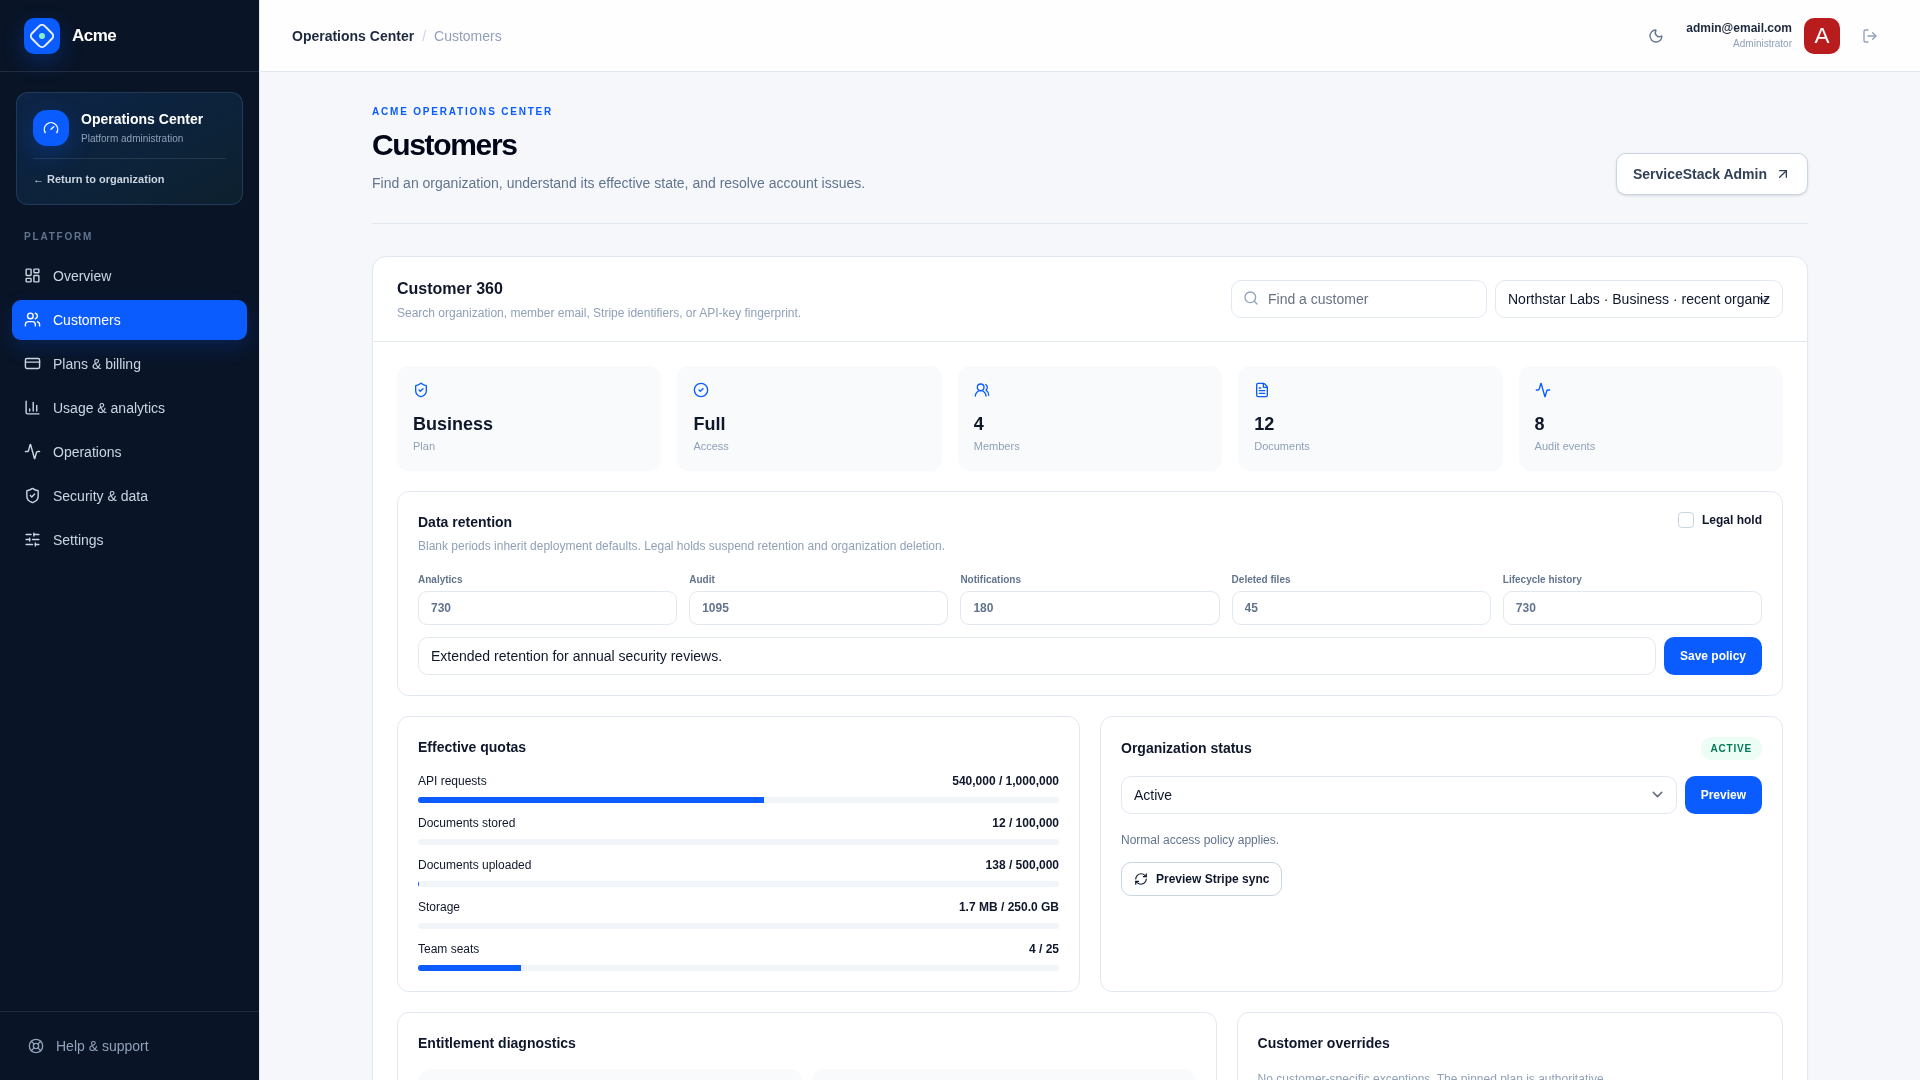Click Save policy button

(x=1712, y=656)
